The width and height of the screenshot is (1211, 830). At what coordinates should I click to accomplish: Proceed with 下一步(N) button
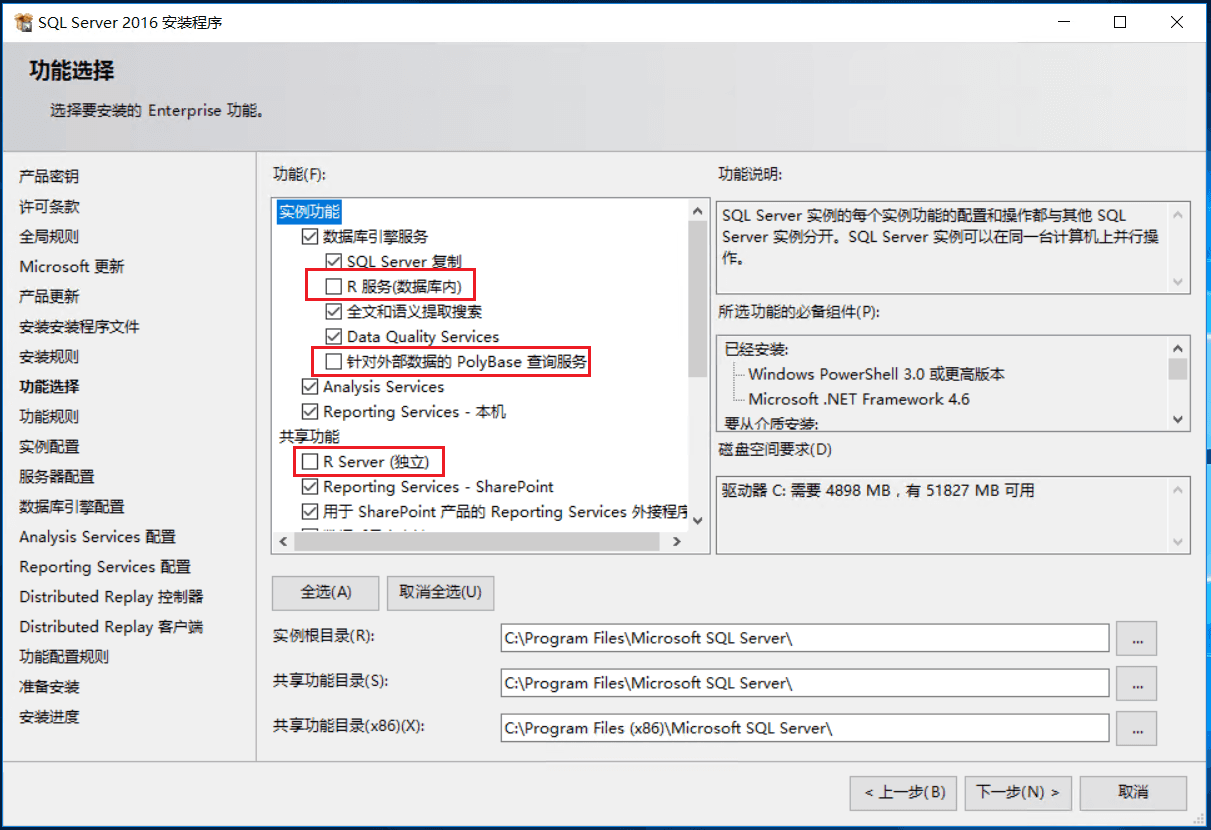click(1018, 793)
